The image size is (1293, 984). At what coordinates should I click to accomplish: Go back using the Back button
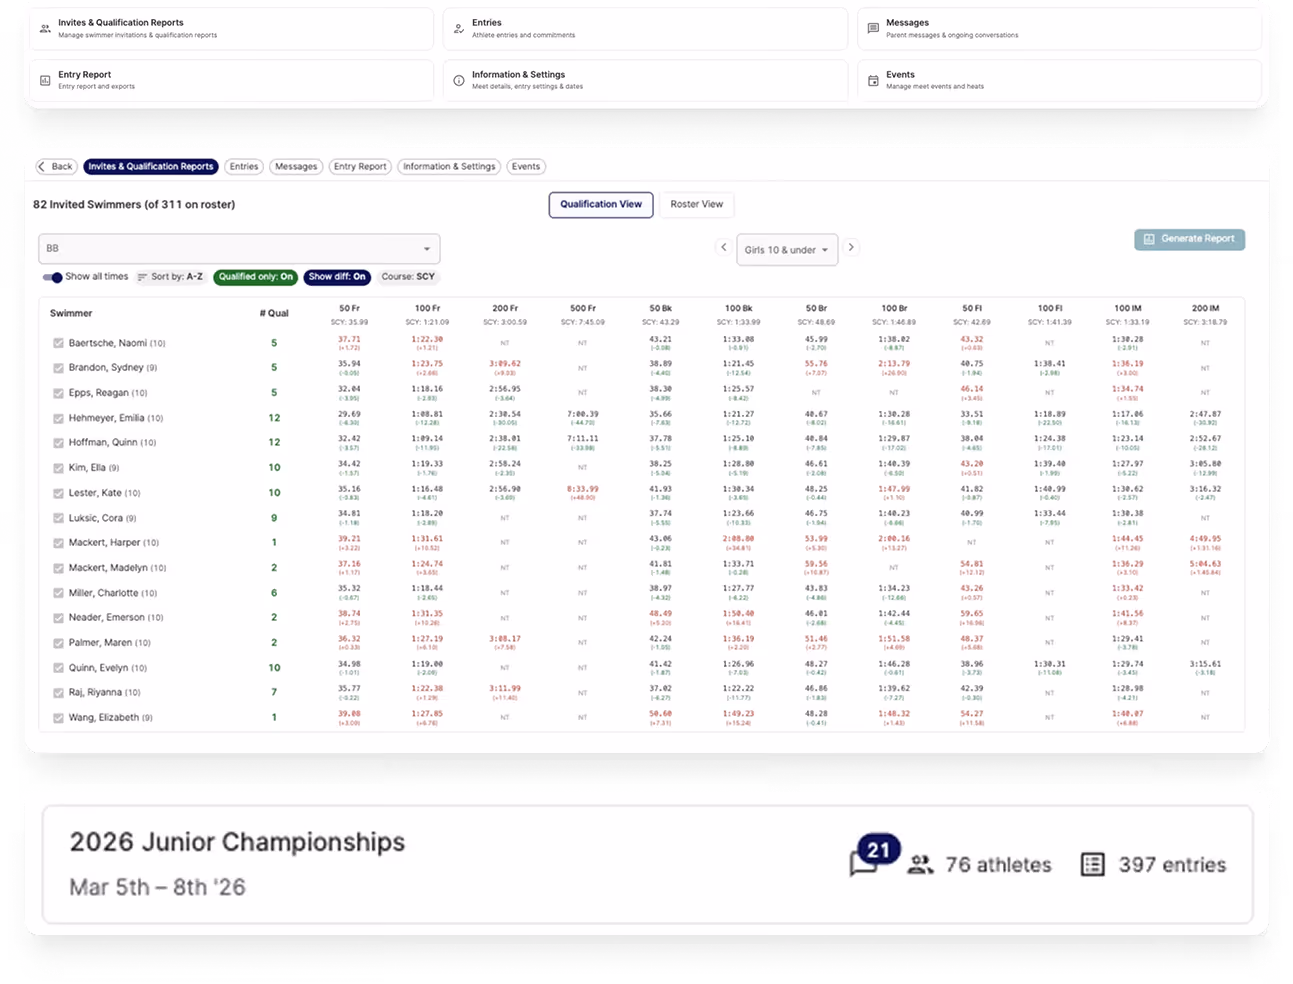click(56, 167)
